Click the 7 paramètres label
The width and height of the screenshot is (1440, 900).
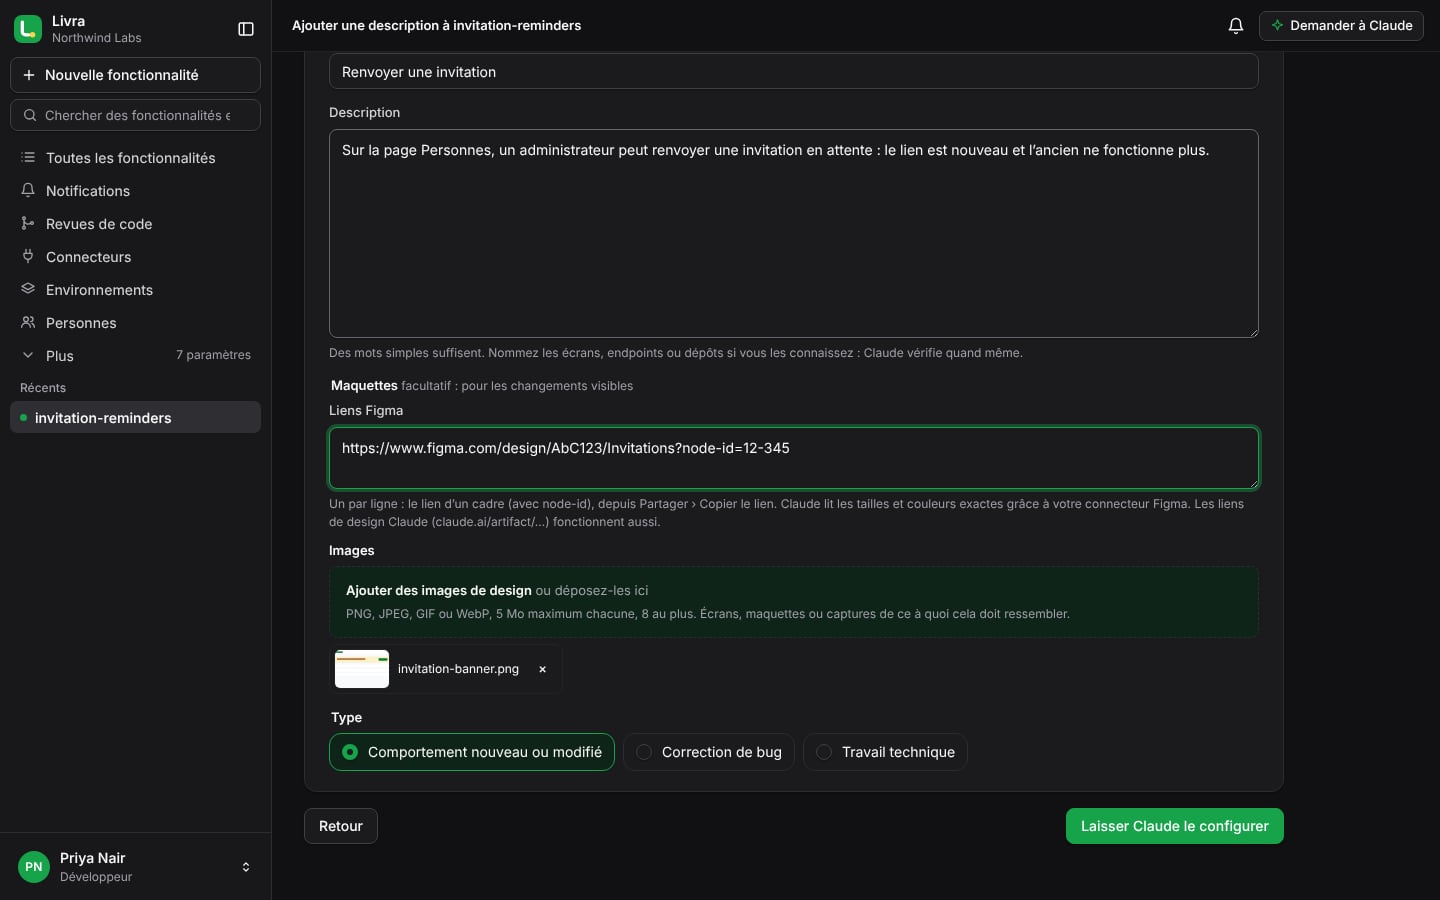213,355
